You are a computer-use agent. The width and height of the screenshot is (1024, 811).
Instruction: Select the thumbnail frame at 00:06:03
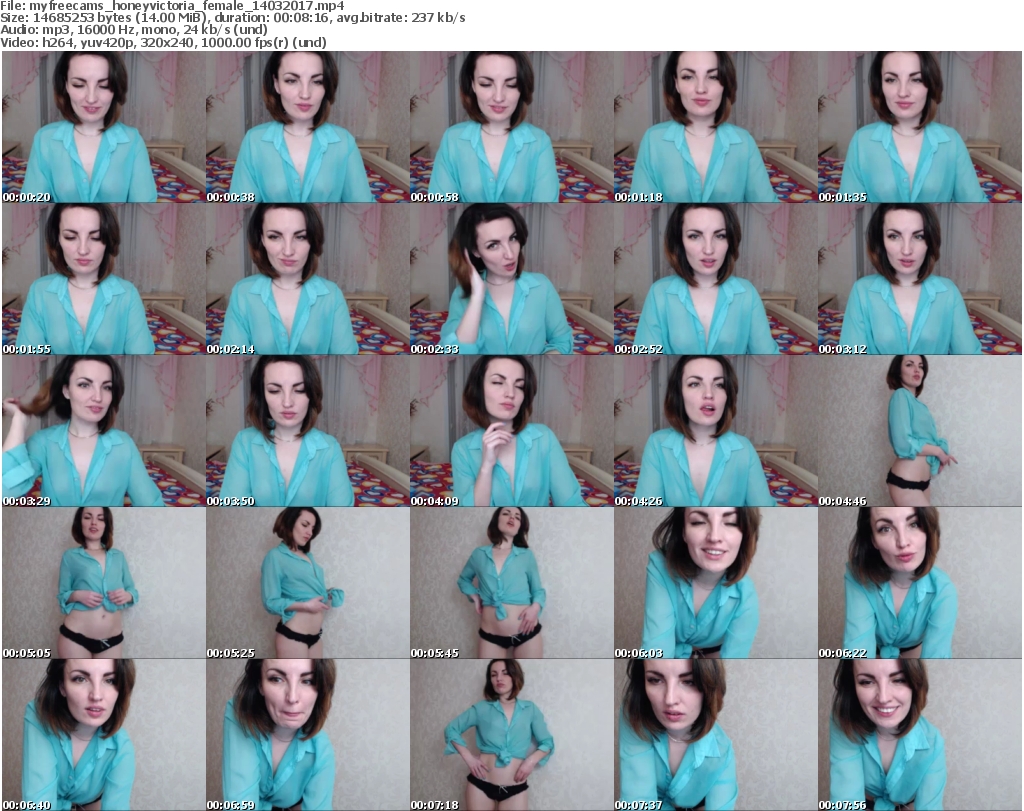pos(716,582)
